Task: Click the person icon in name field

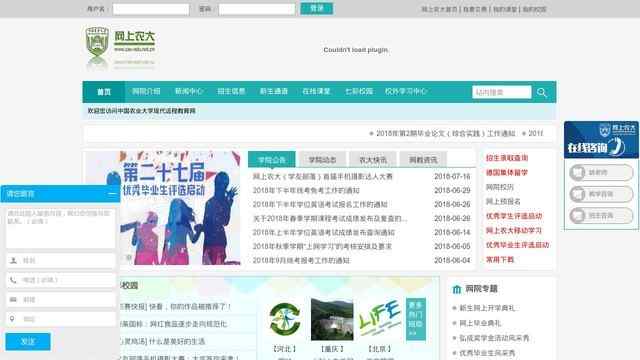Action: 13,260
